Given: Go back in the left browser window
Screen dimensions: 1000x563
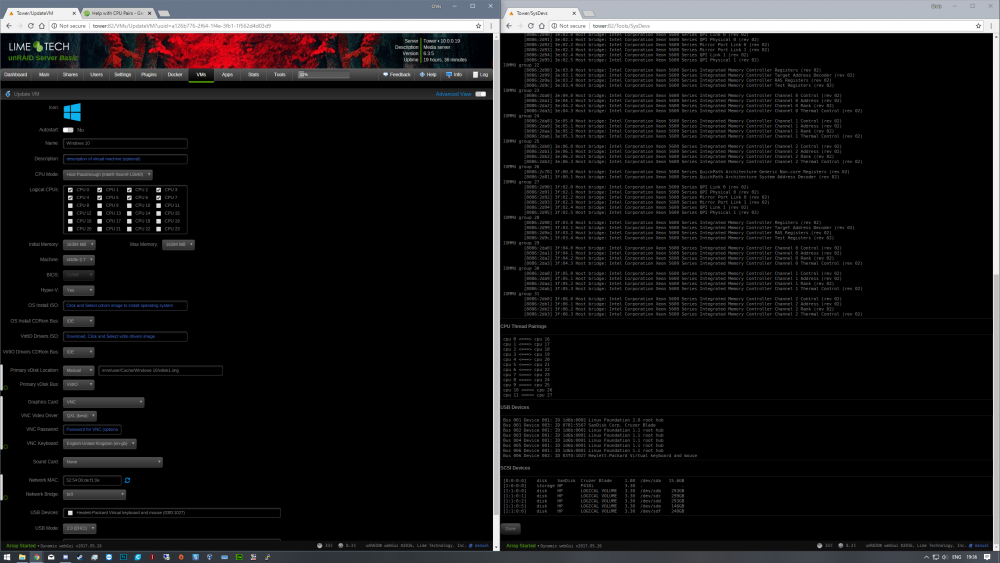Looking at the screenshot, I should [9, 26].
